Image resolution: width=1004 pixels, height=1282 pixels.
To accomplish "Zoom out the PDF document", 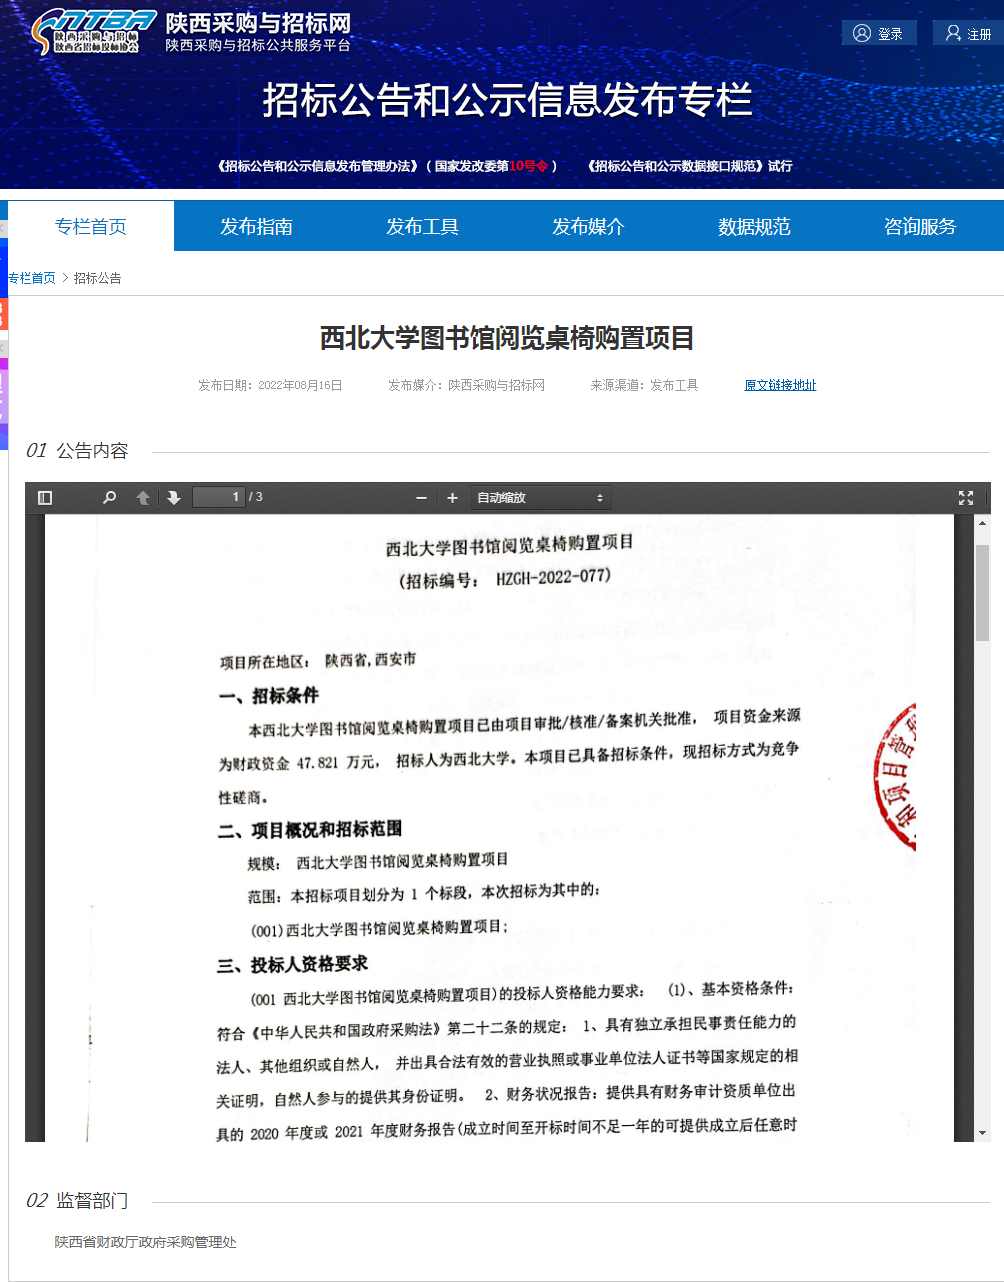I will (x=421, y=498).
